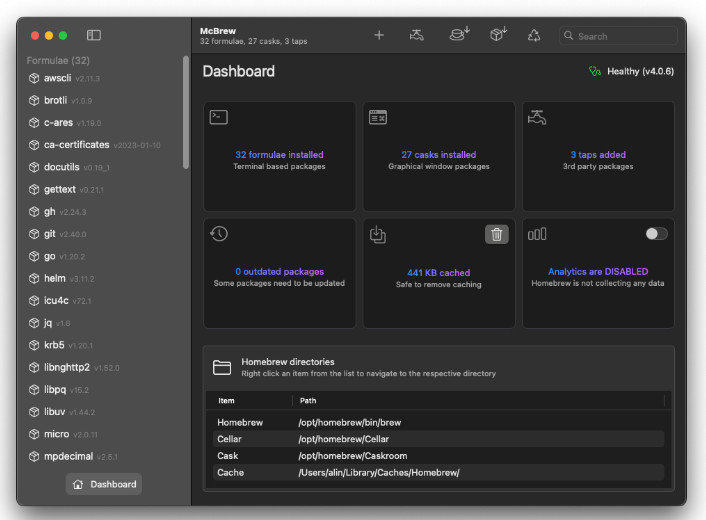Click the package icon next to awscli
Viewport: 706px width, 520px height.
[34, 78]
